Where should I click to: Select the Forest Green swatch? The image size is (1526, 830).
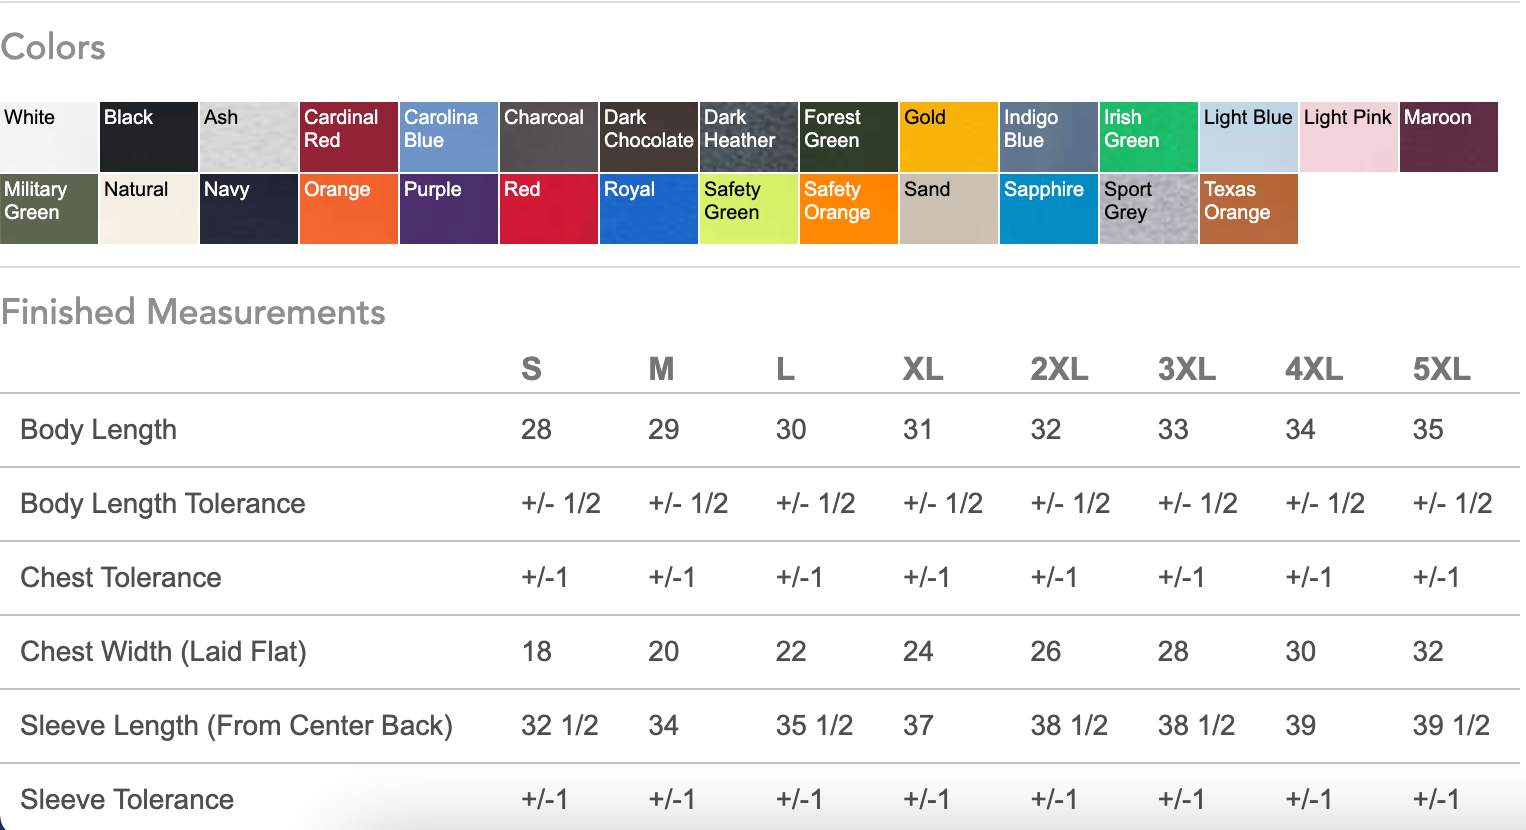(x=849, y=137)
